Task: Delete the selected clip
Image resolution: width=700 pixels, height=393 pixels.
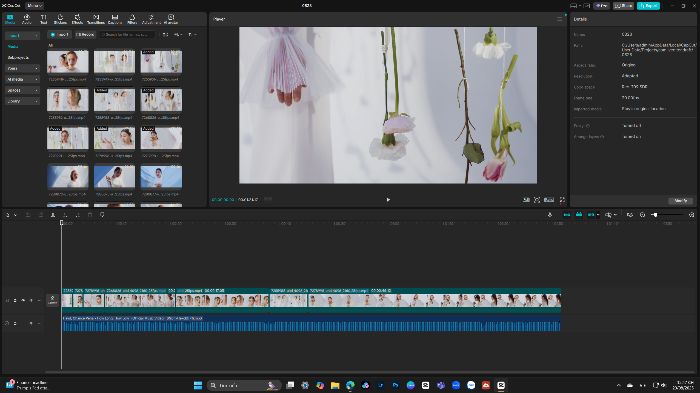Action: coord(90,215)
